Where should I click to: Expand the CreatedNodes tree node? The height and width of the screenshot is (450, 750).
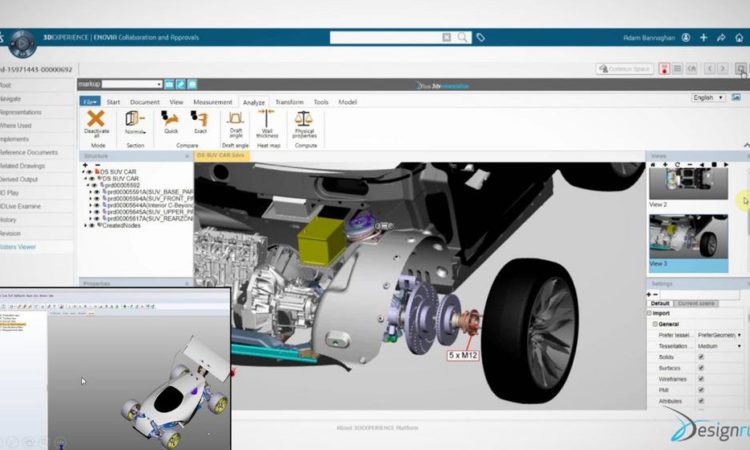point(86,225)
